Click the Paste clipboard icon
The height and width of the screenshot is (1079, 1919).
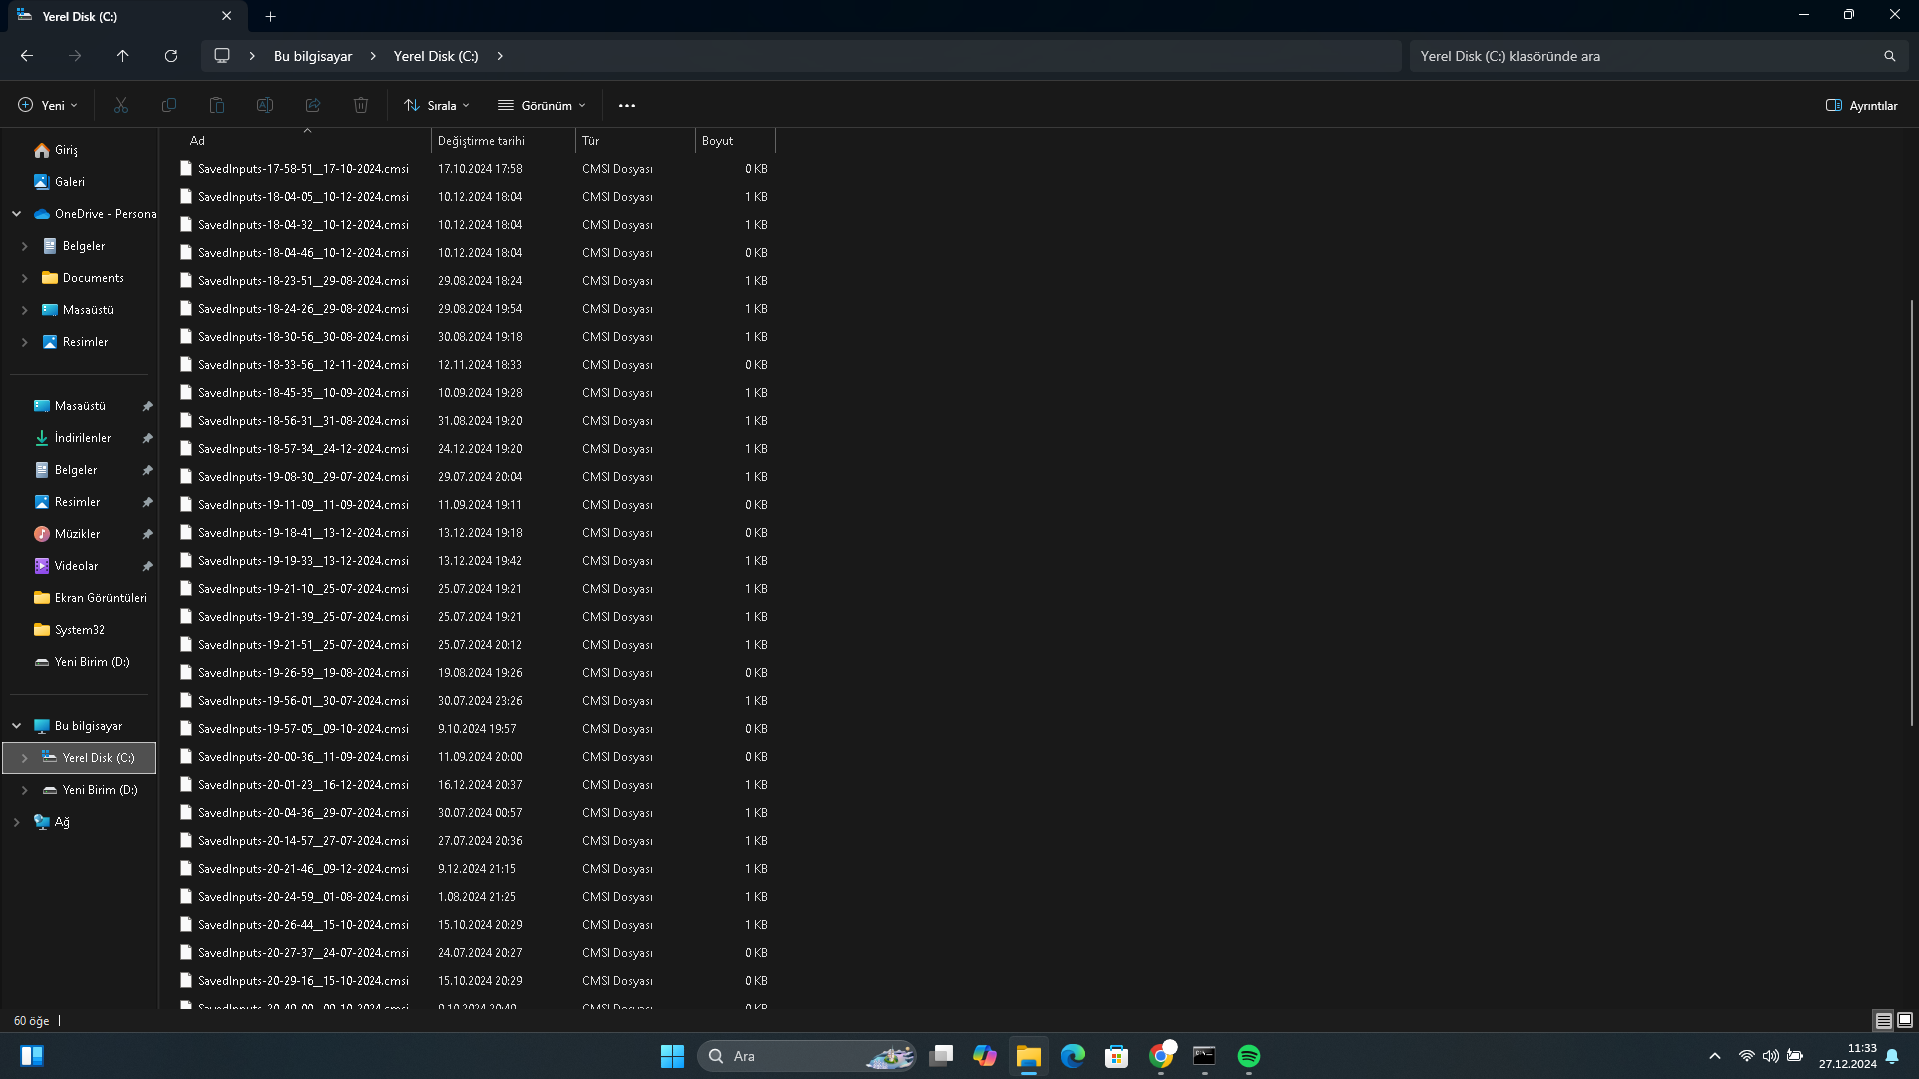217,105
